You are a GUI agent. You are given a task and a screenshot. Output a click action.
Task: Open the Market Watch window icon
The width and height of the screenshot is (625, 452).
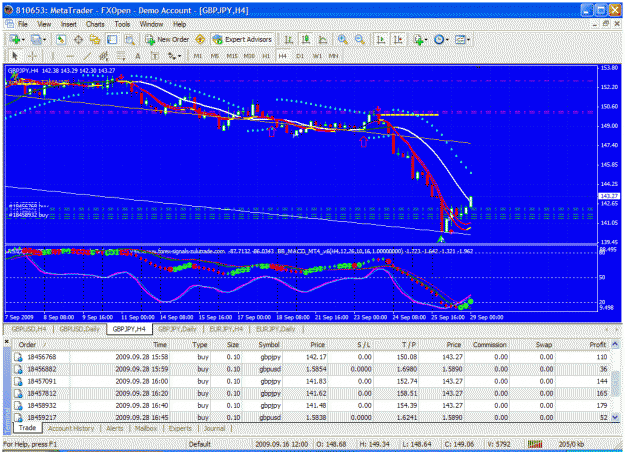coord(61,39)
